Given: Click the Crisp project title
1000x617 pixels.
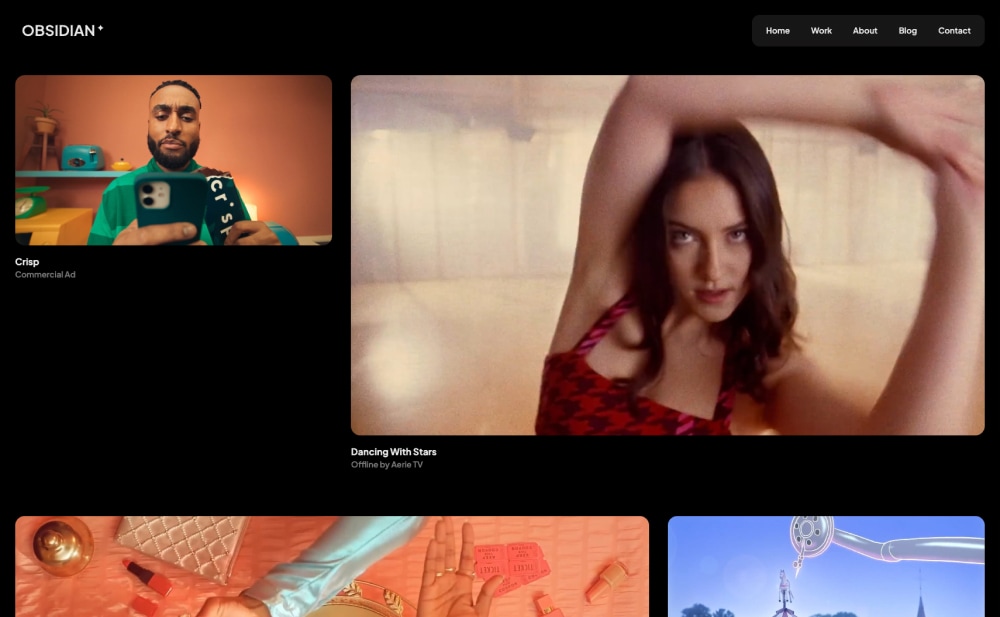Looking at the screenshot, I should click(27, 262).
